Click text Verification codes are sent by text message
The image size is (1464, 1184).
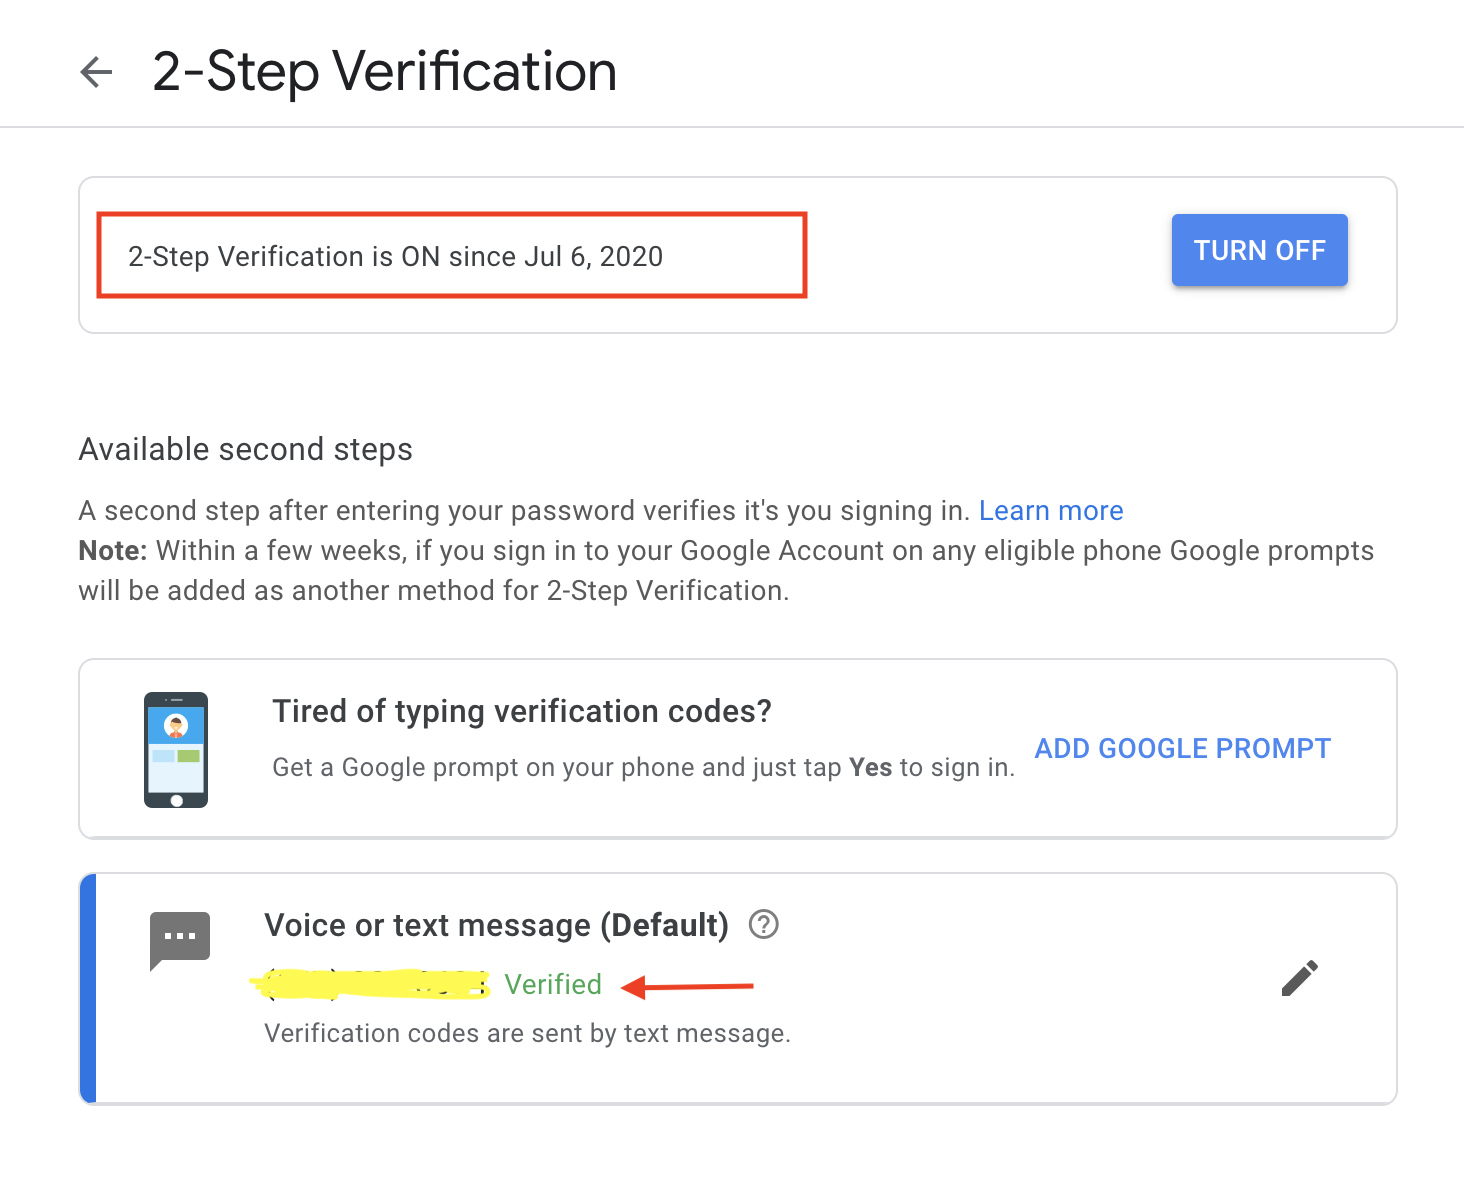pos(527,1033)
